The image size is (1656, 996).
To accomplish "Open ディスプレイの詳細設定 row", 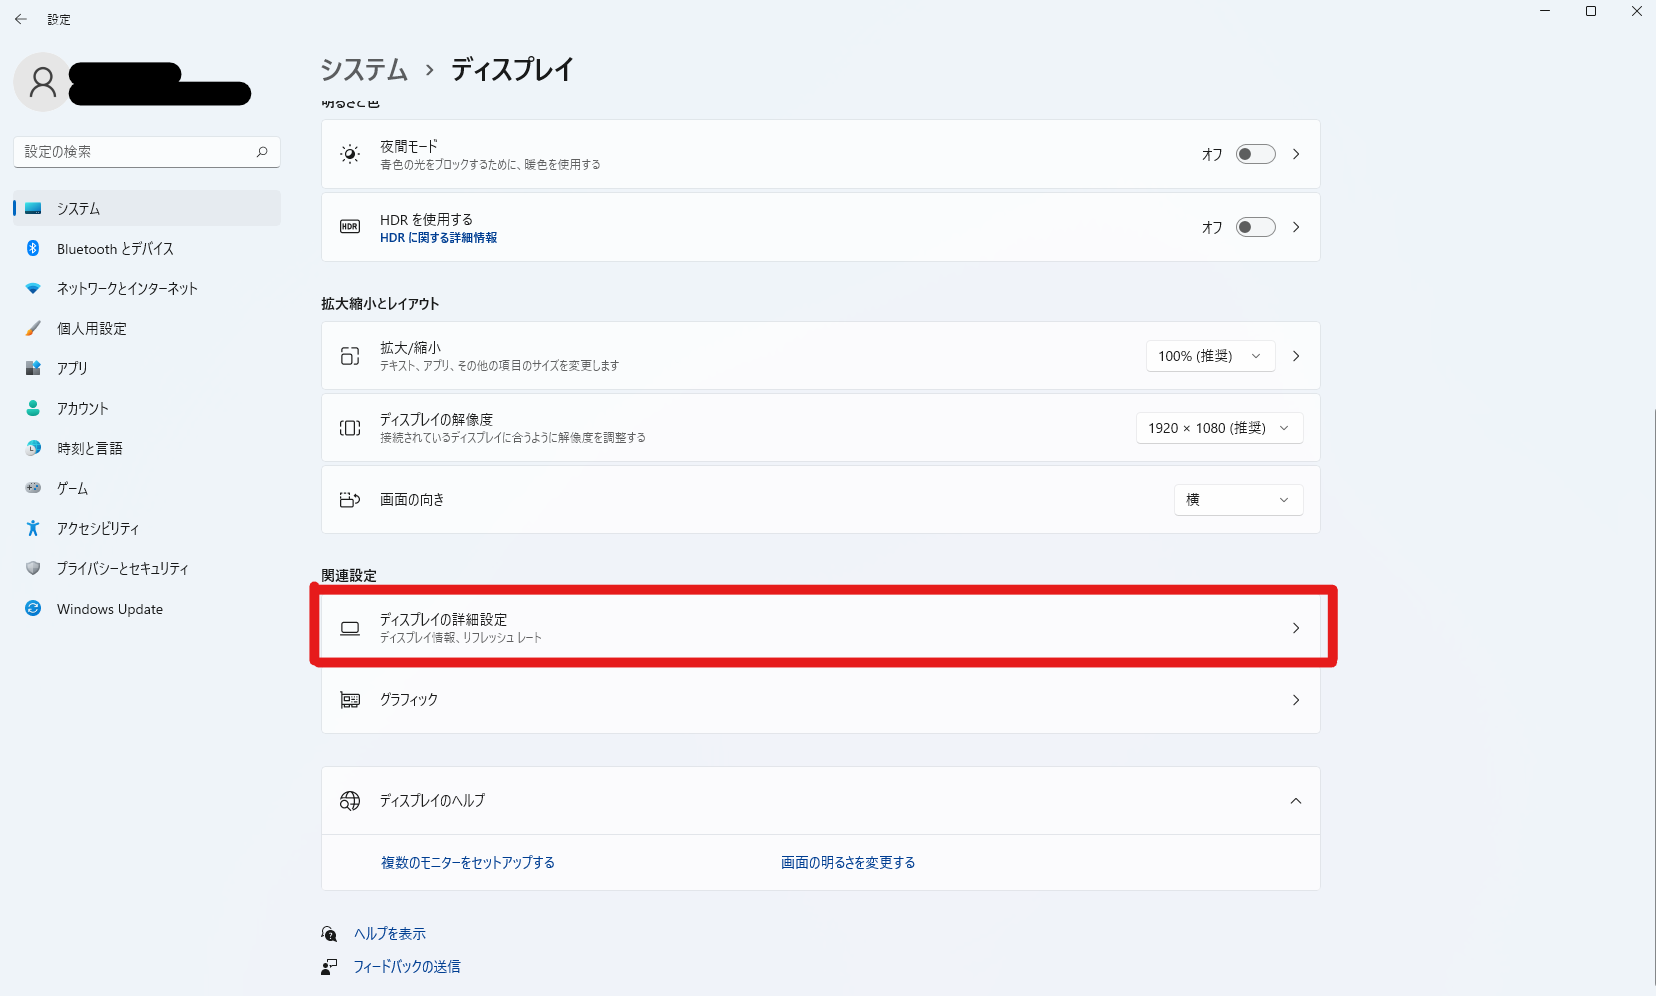I will pyautogui.click(x=820, y=628).
